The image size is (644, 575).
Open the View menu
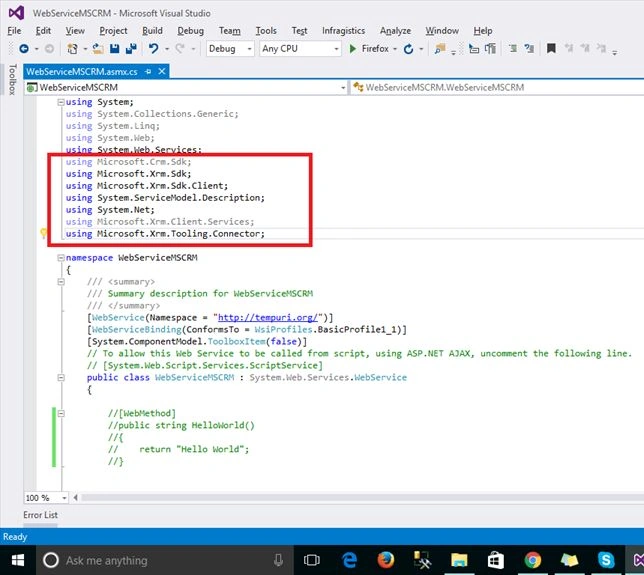75,31
